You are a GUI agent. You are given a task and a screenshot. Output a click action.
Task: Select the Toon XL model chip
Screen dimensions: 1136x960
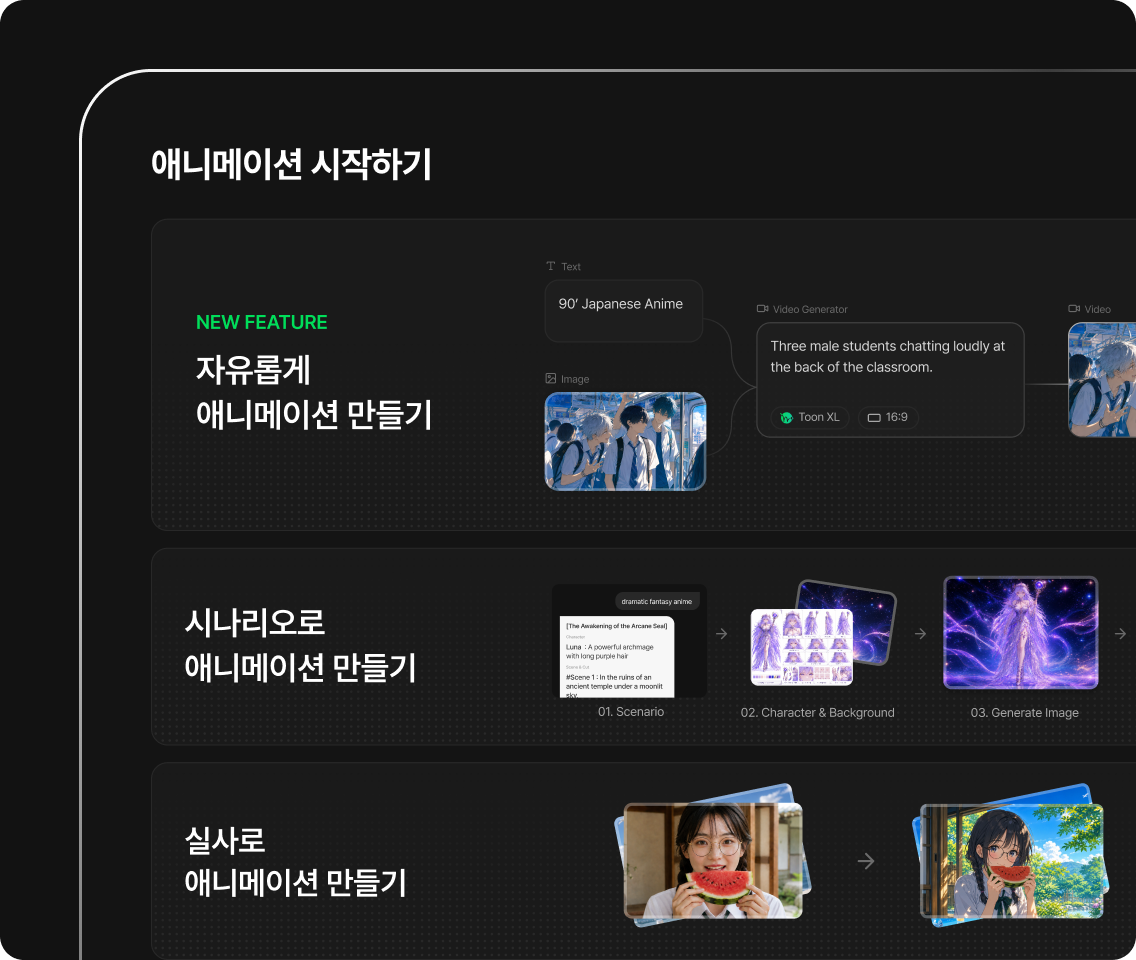[810, 417]
